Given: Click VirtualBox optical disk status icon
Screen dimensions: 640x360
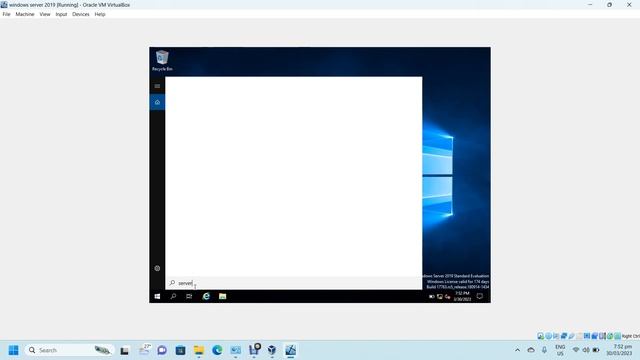Looking at the screenshot, I should coord(548,336).
